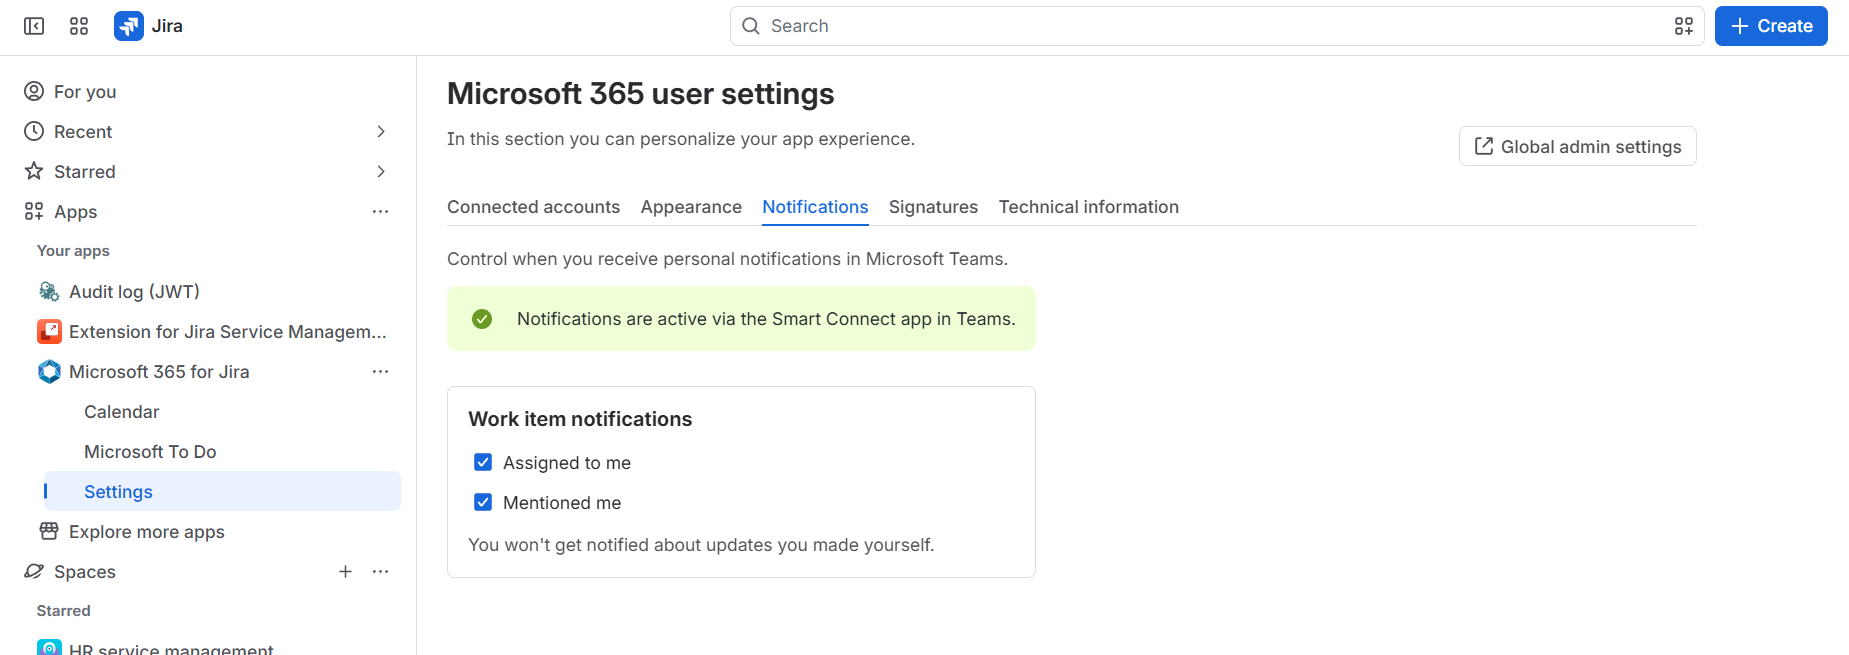This screenshot has height=655, width=1849.
Task: Click into the Search input field
Action: pos(1217,26)
